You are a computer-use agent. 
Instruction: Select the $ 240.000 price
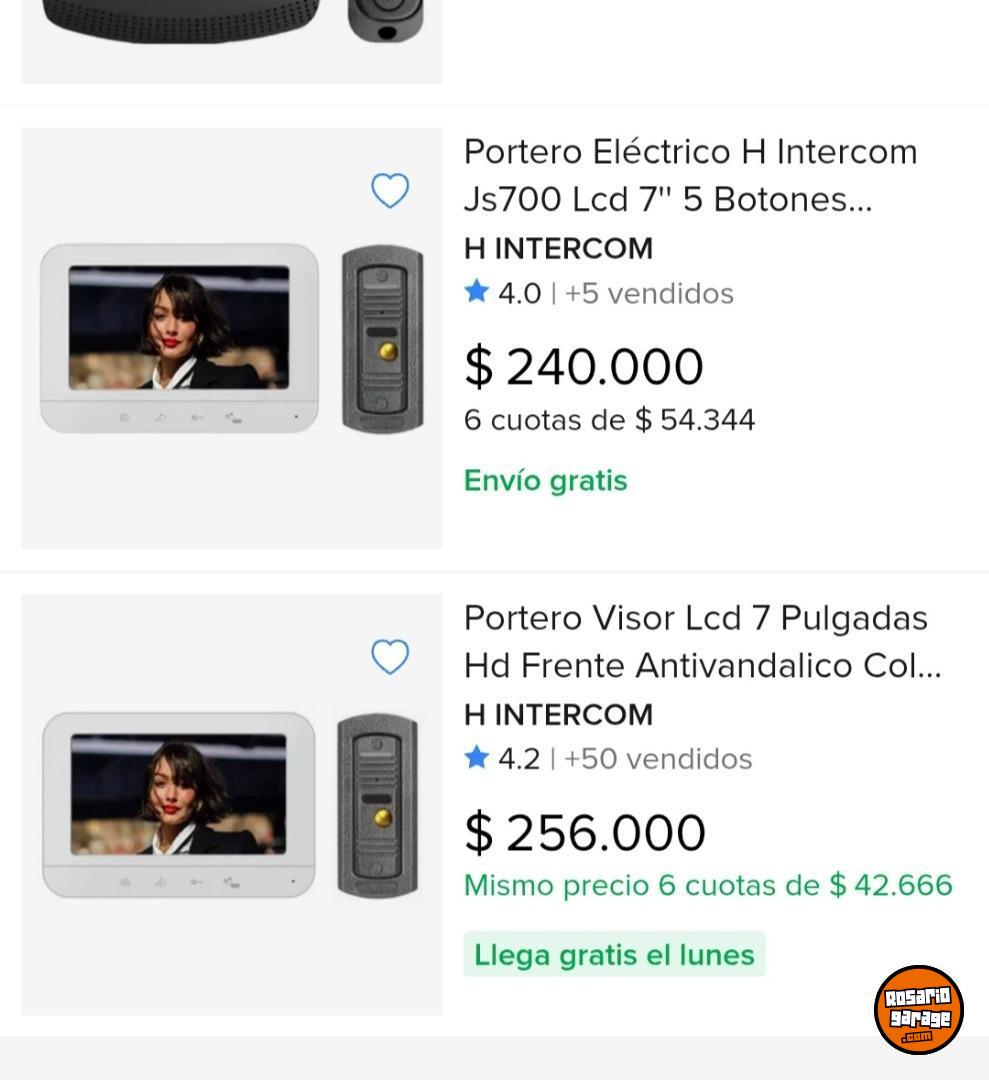(584, 366)
